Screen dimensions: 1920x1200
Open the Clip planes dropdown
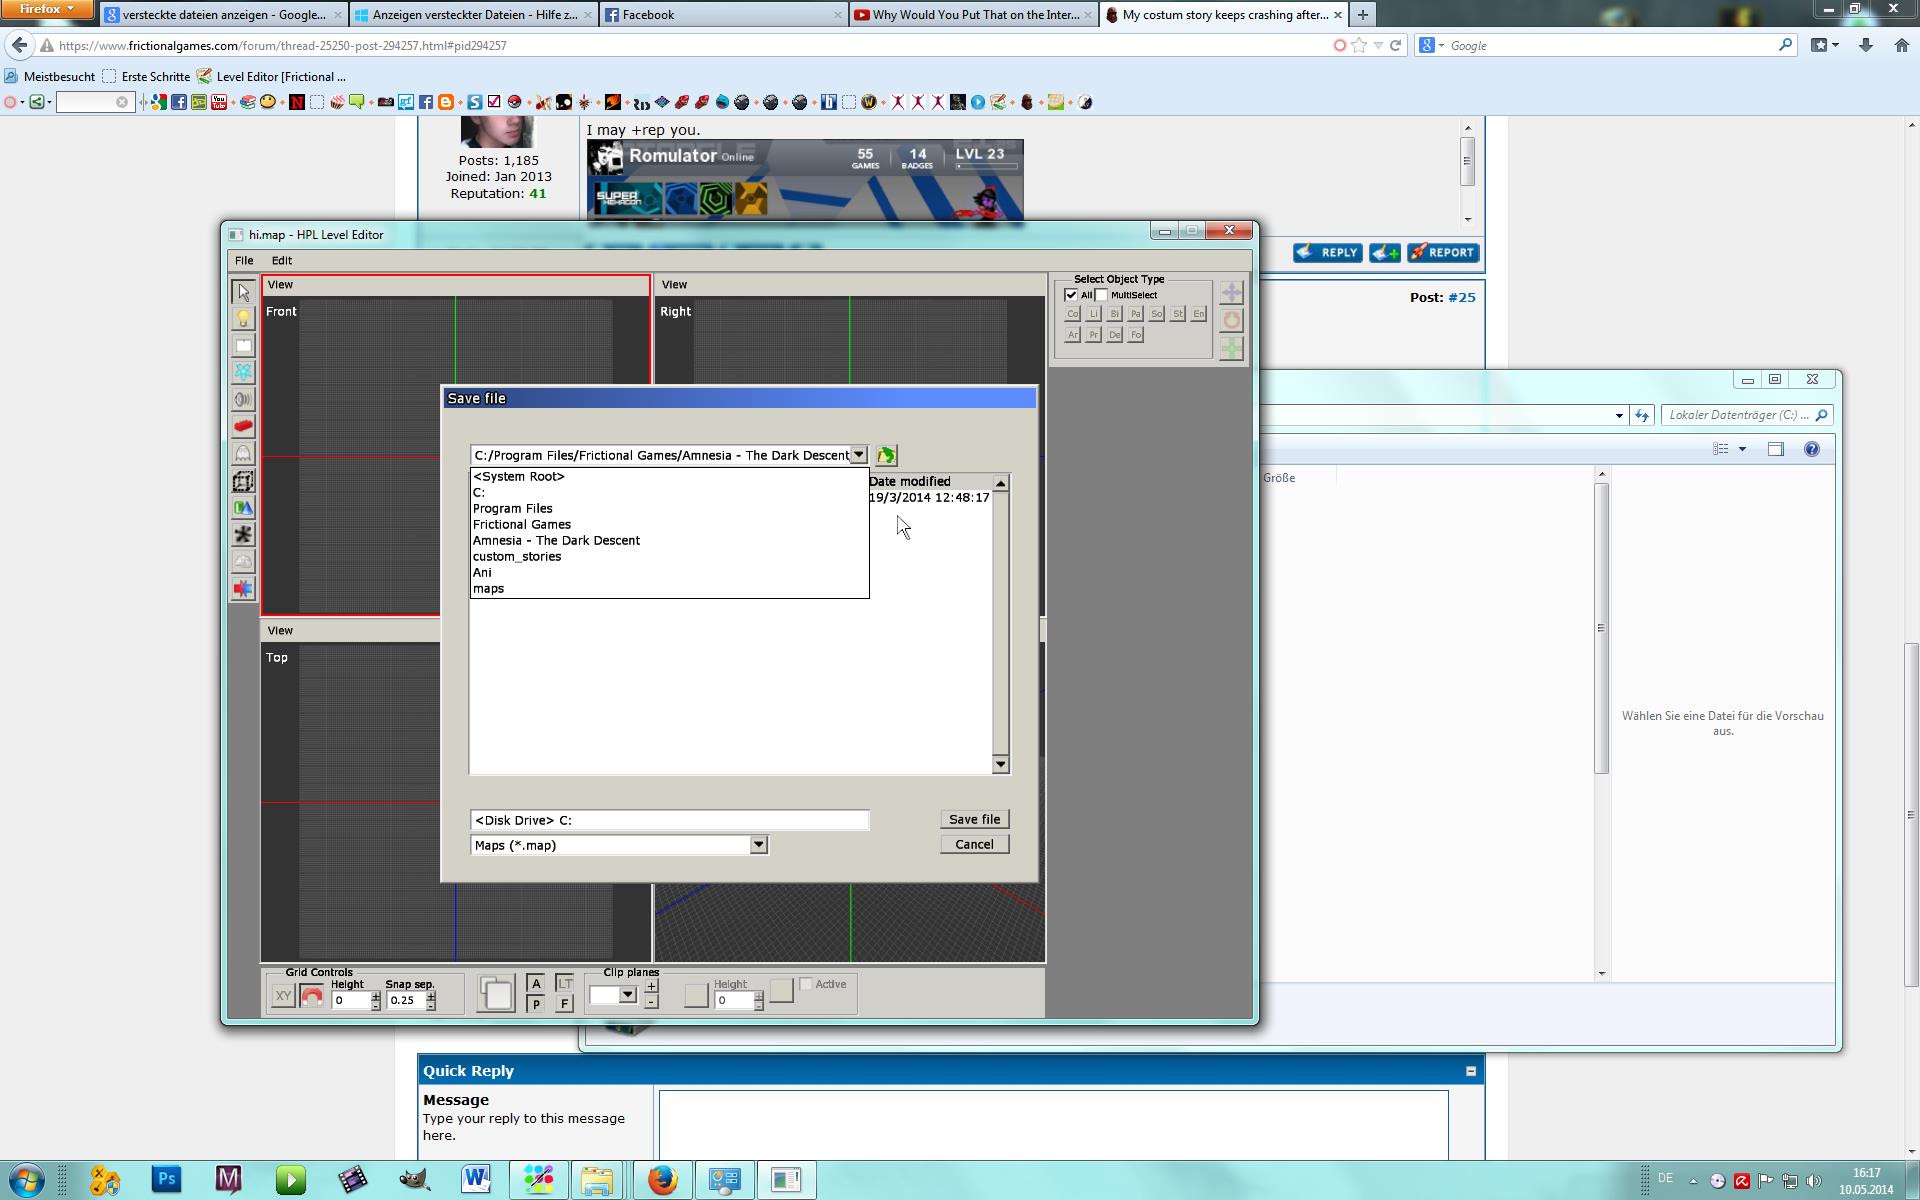[627, 995]
